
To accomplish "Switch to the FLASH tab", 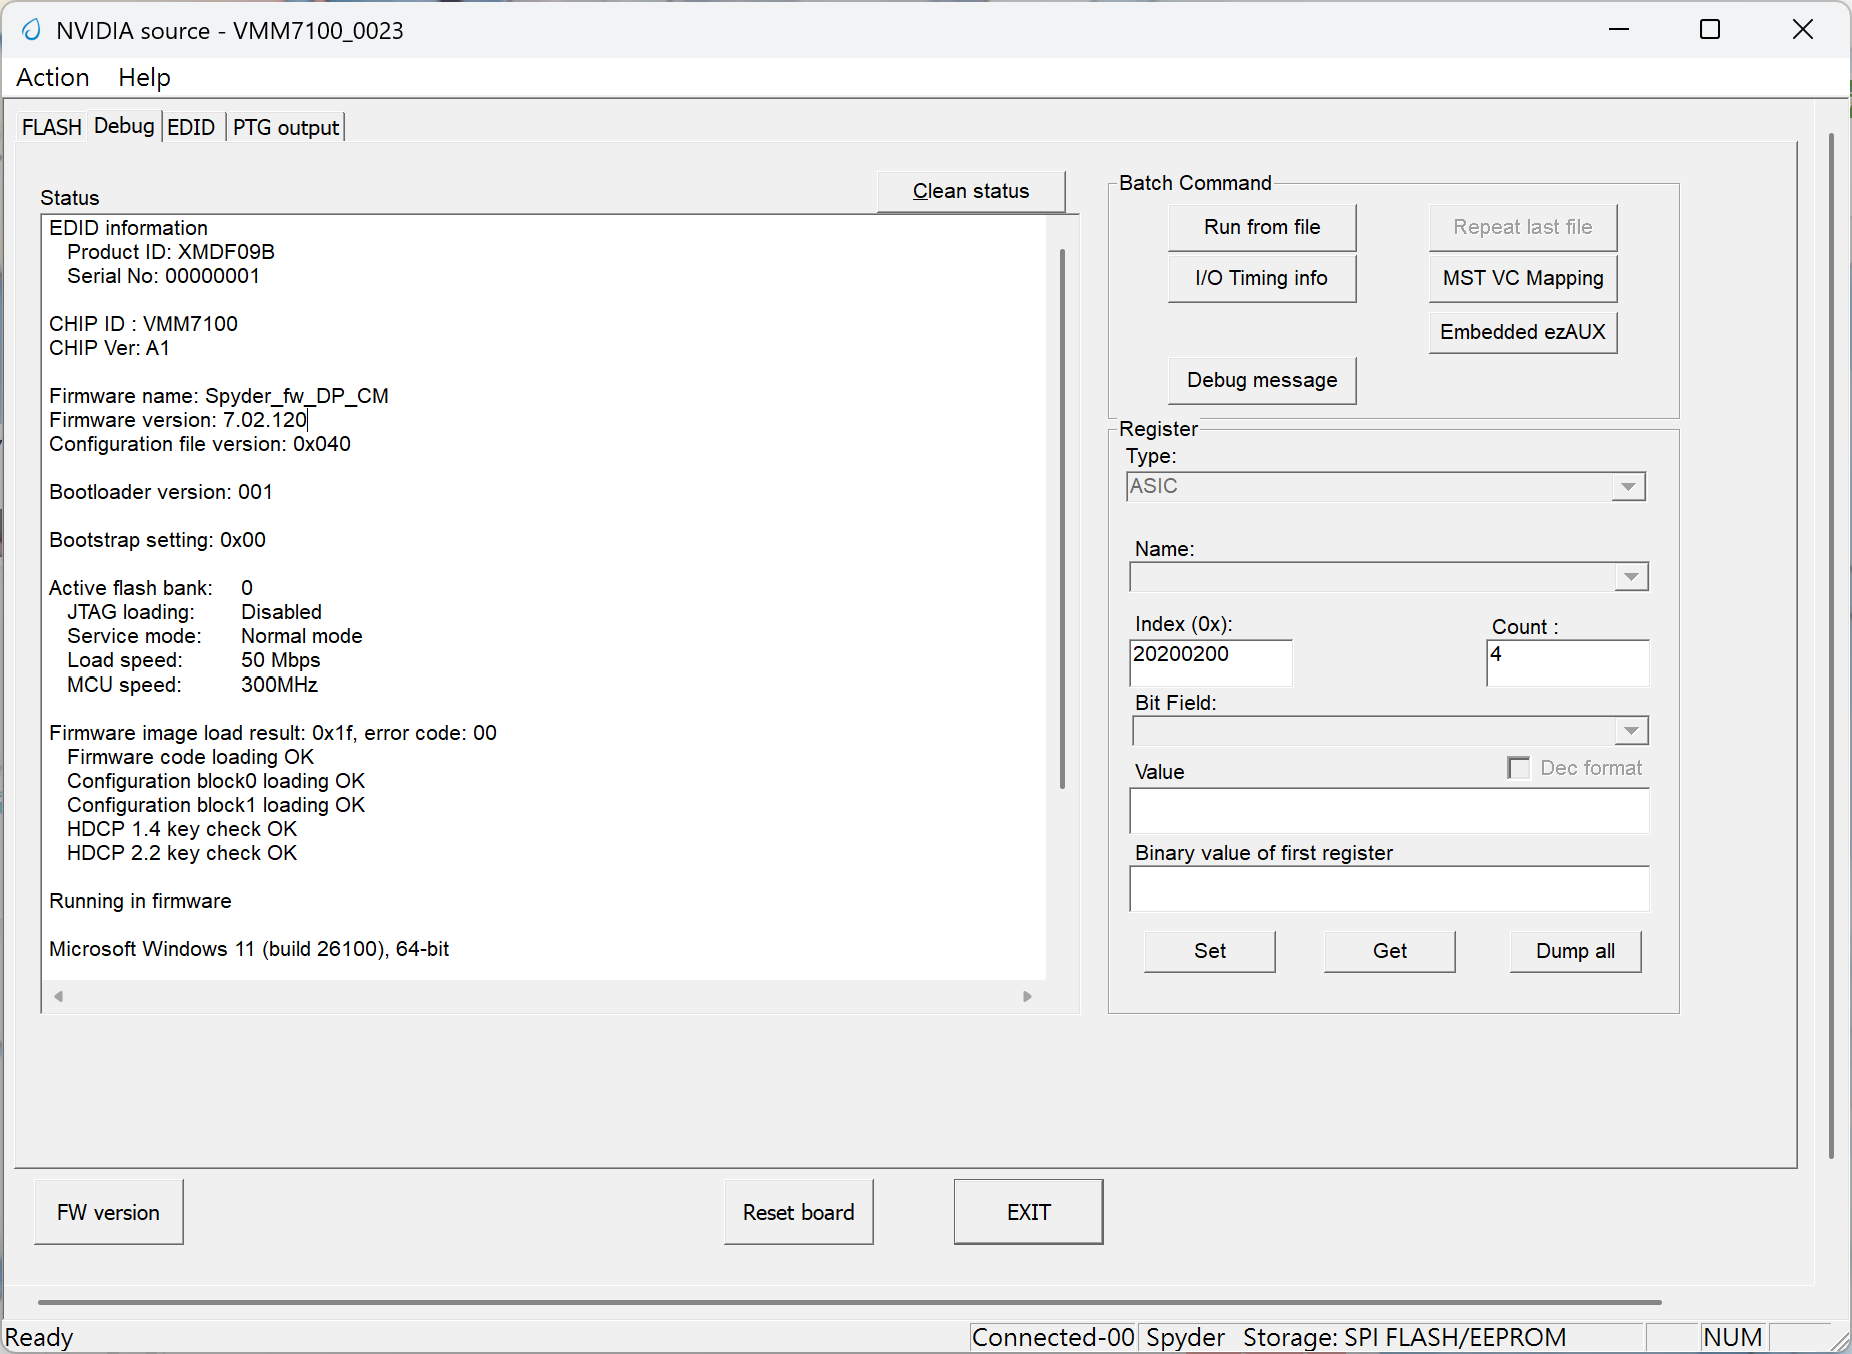I will (x=52, y=127).
